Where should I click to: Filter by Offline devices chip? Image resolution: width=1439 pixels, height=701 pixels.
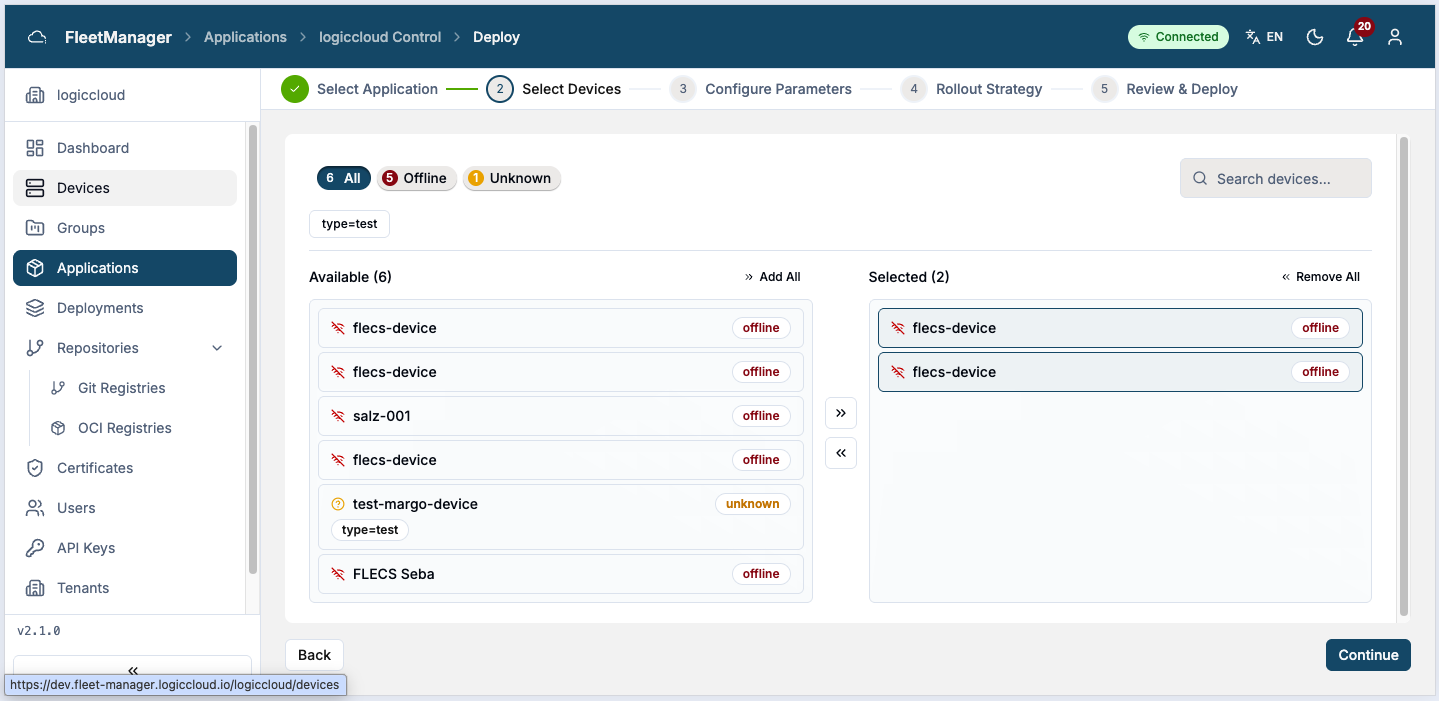coord(417,178)
